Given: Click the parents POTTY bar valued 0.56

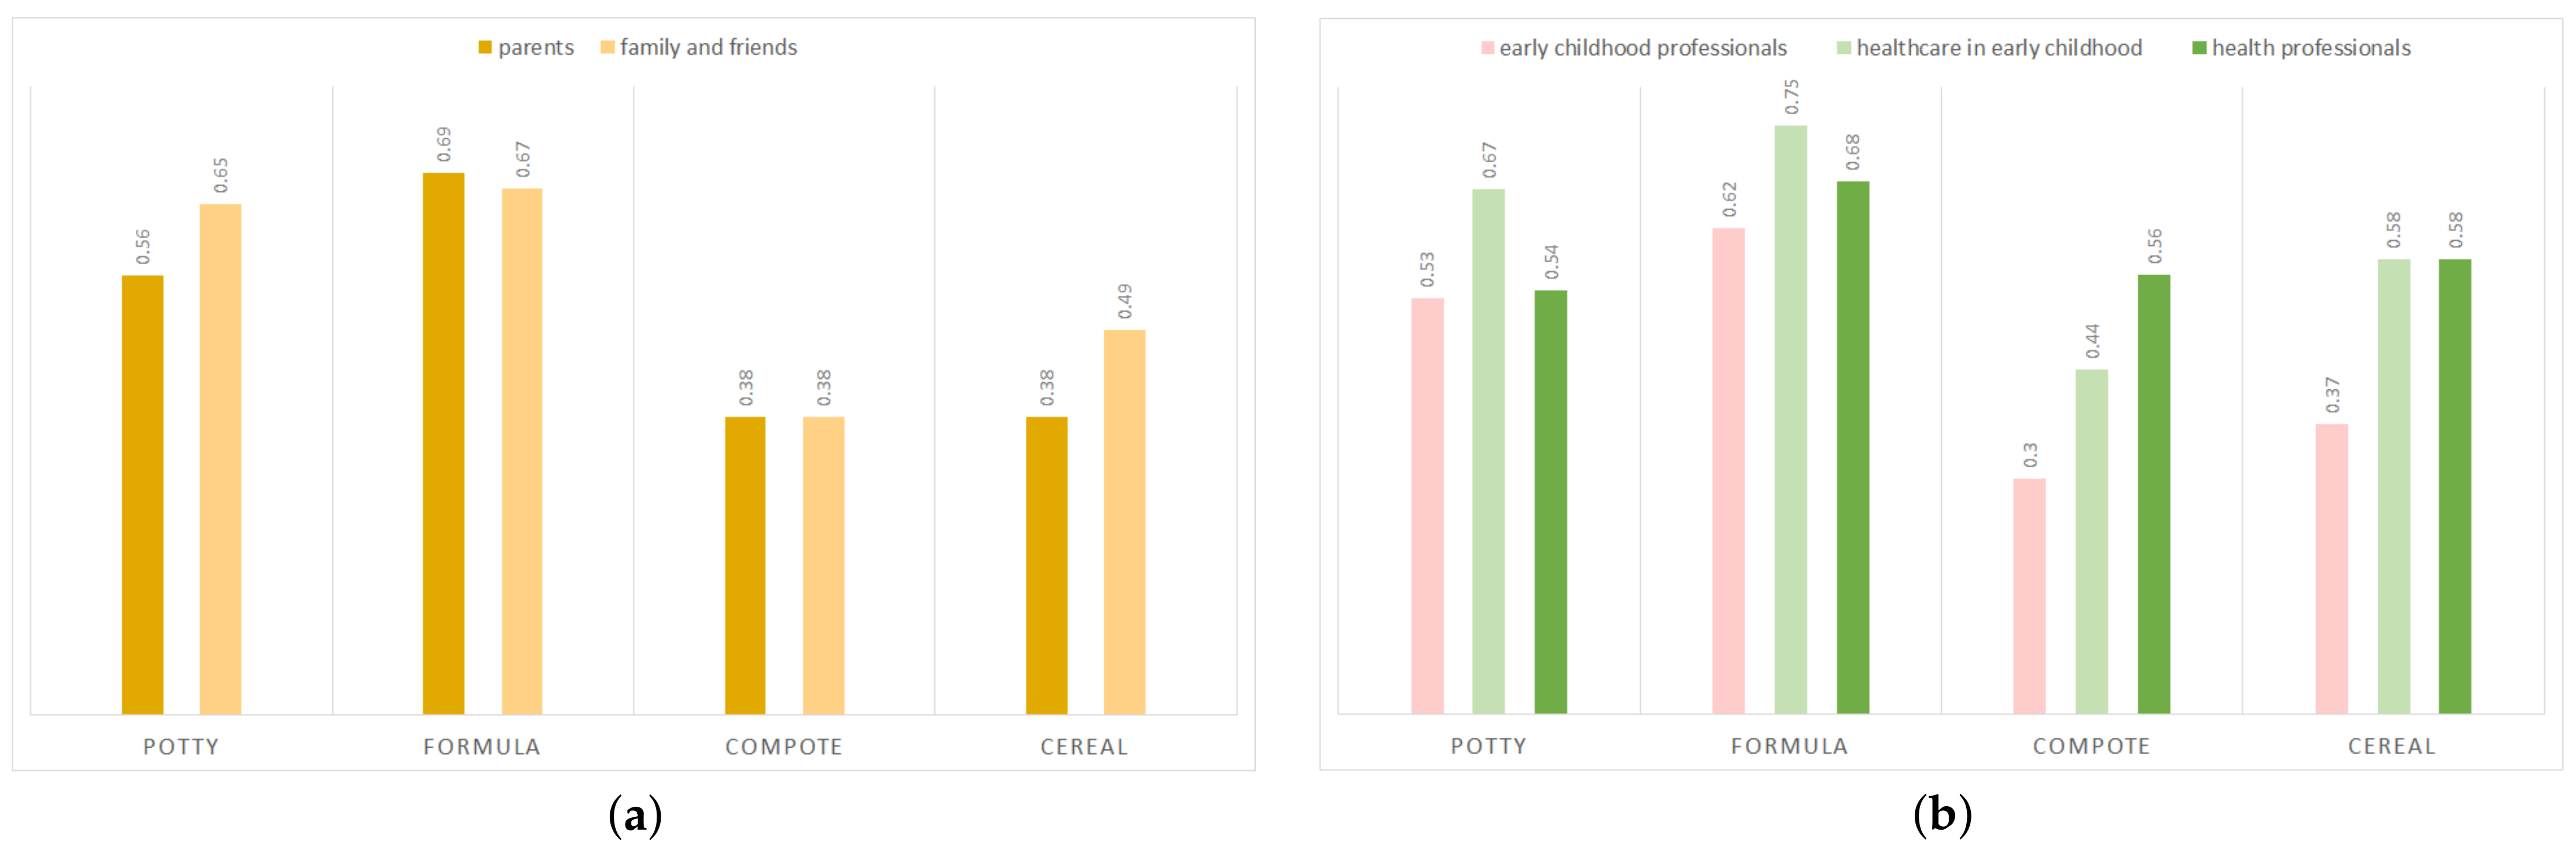Looking at the screenshot, I should 143,494.
